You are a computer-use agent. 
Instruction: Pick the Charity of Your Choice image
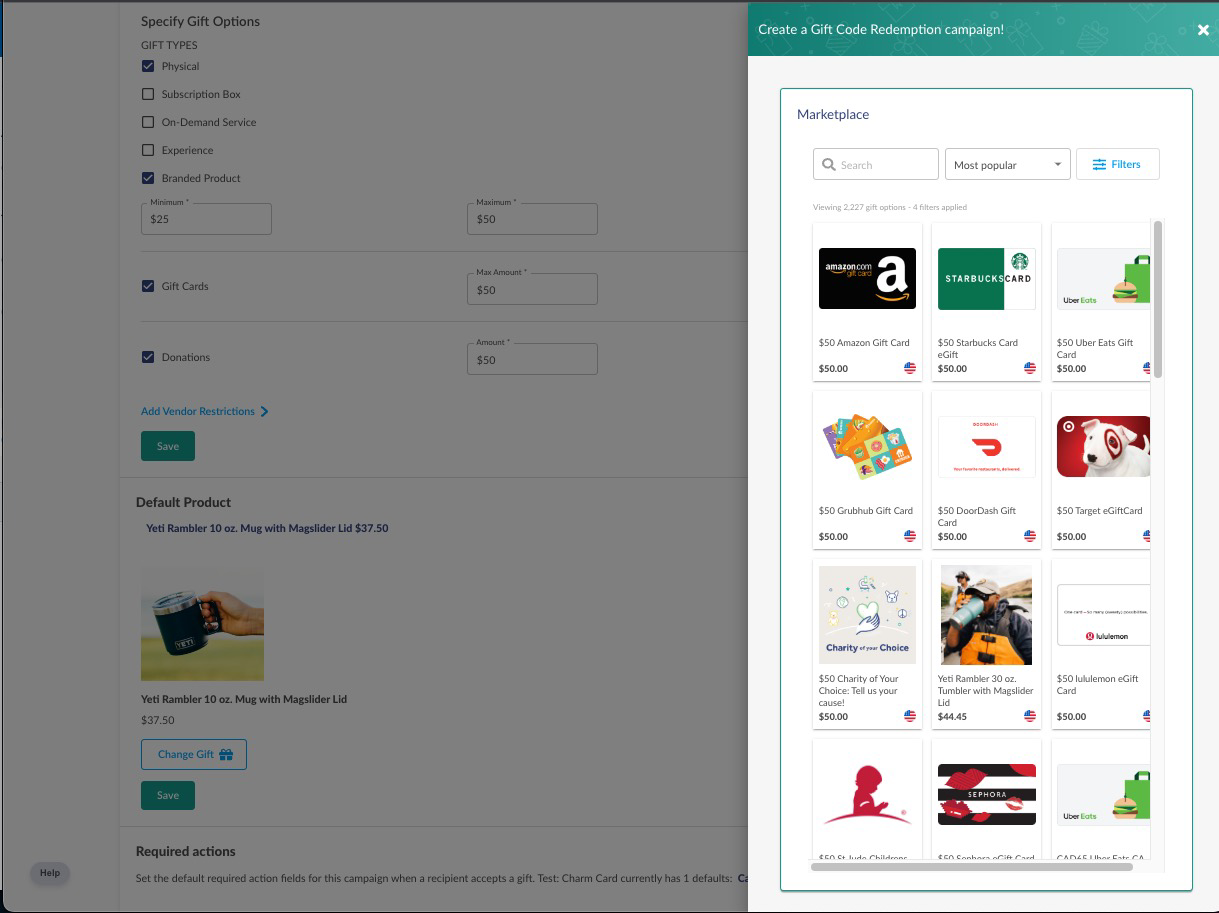click(x=867, y=615)
